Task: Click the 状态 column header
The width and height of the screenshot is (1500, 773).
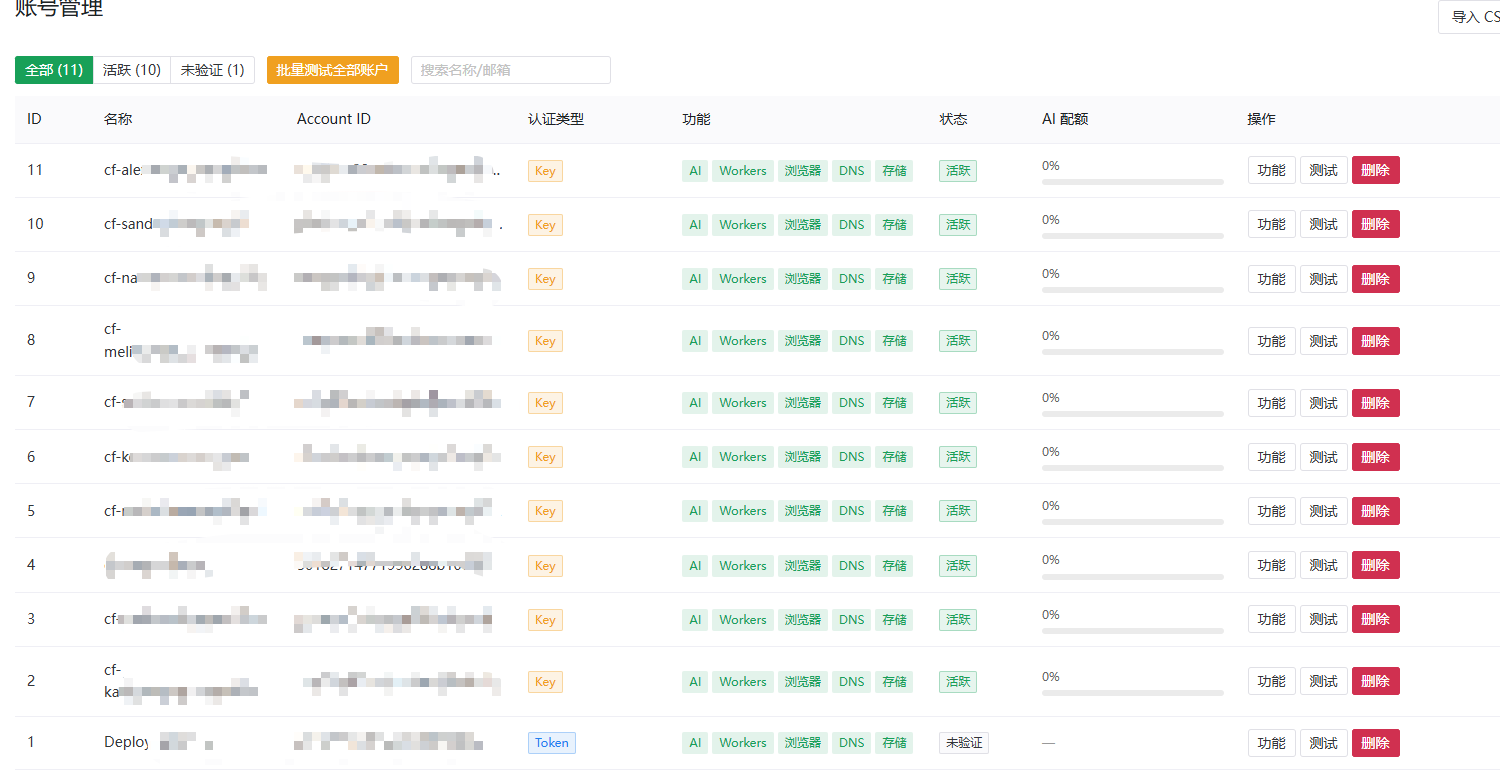Action: (953, 119)
